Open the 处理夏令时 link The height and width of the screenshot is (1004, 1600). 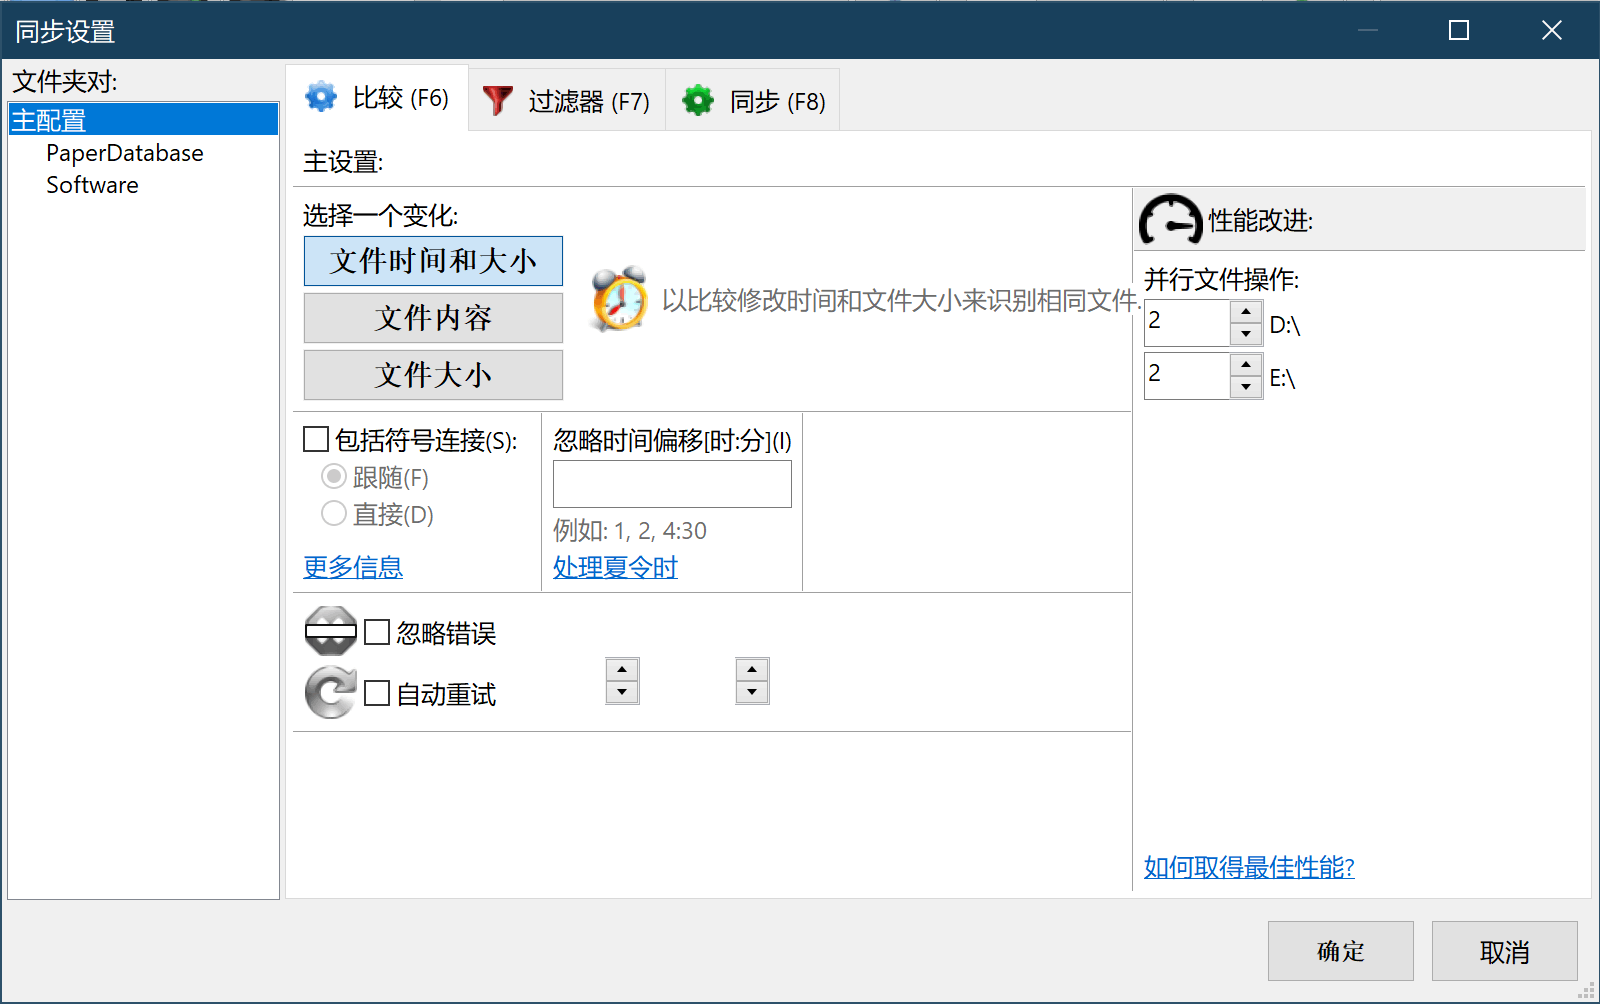[x=615, y=567]
